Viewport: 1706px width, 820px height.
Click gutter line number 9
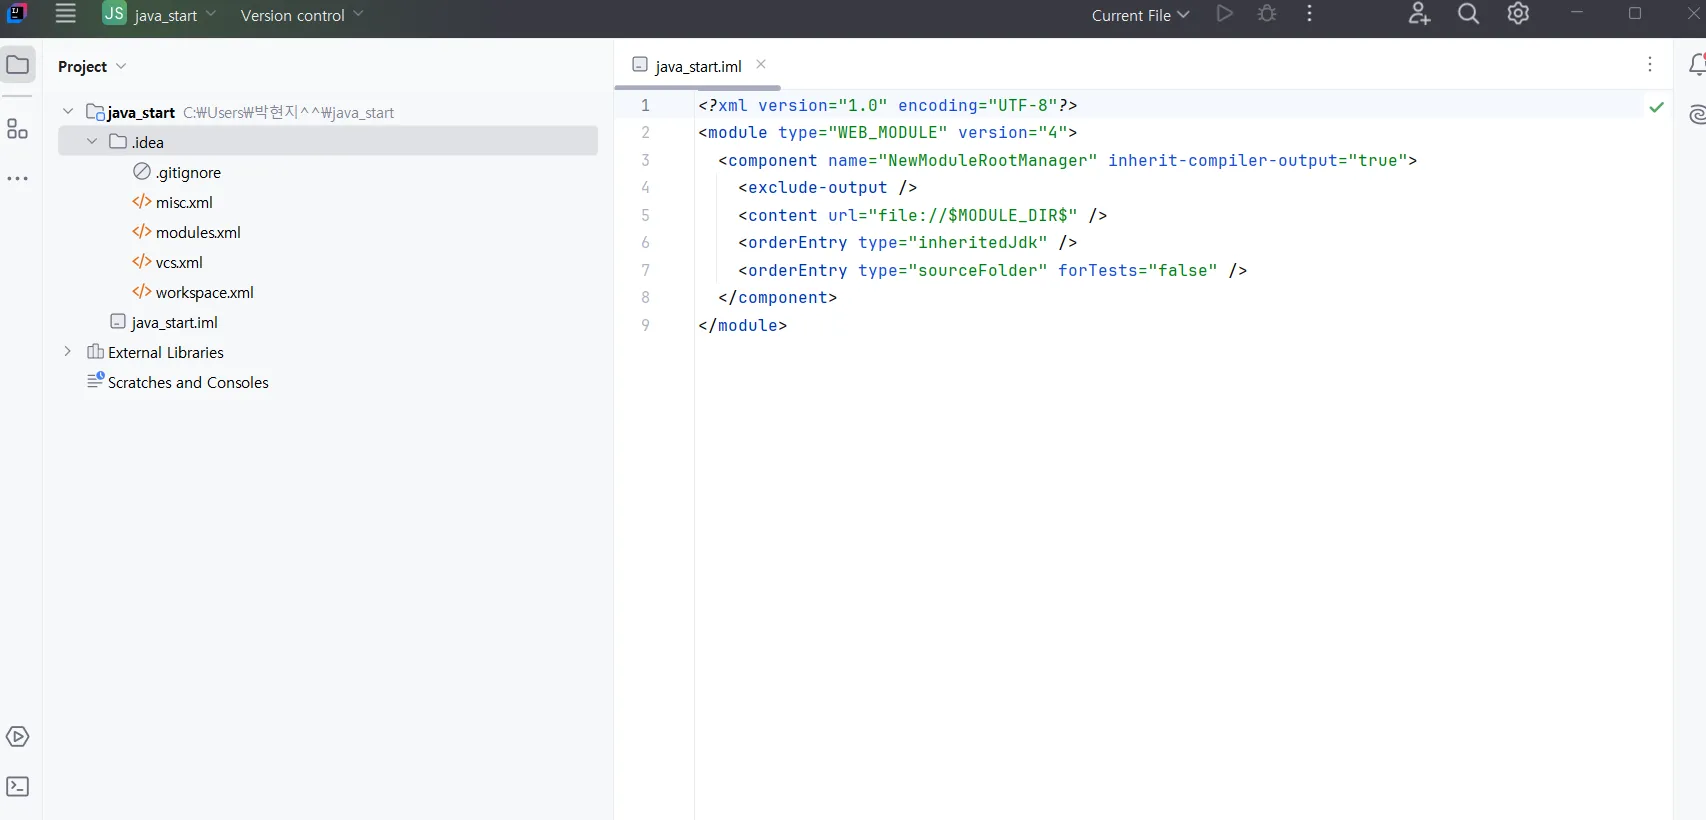coord(646,325)
